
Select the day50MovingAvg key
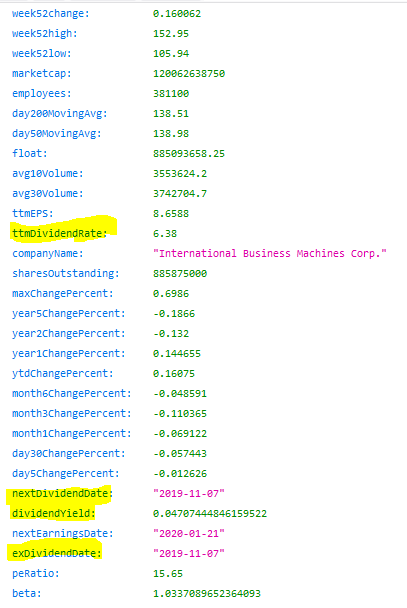[x=57, y=133]
